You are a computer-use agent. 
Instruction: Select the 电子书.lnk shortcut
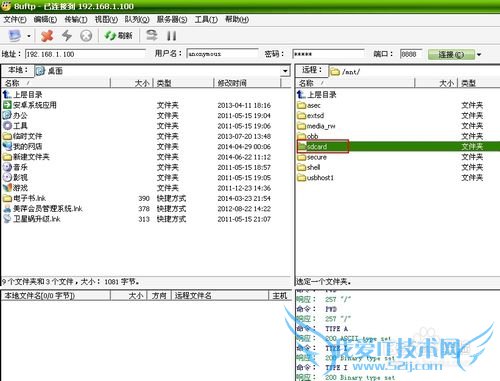[x=24, y=198]
